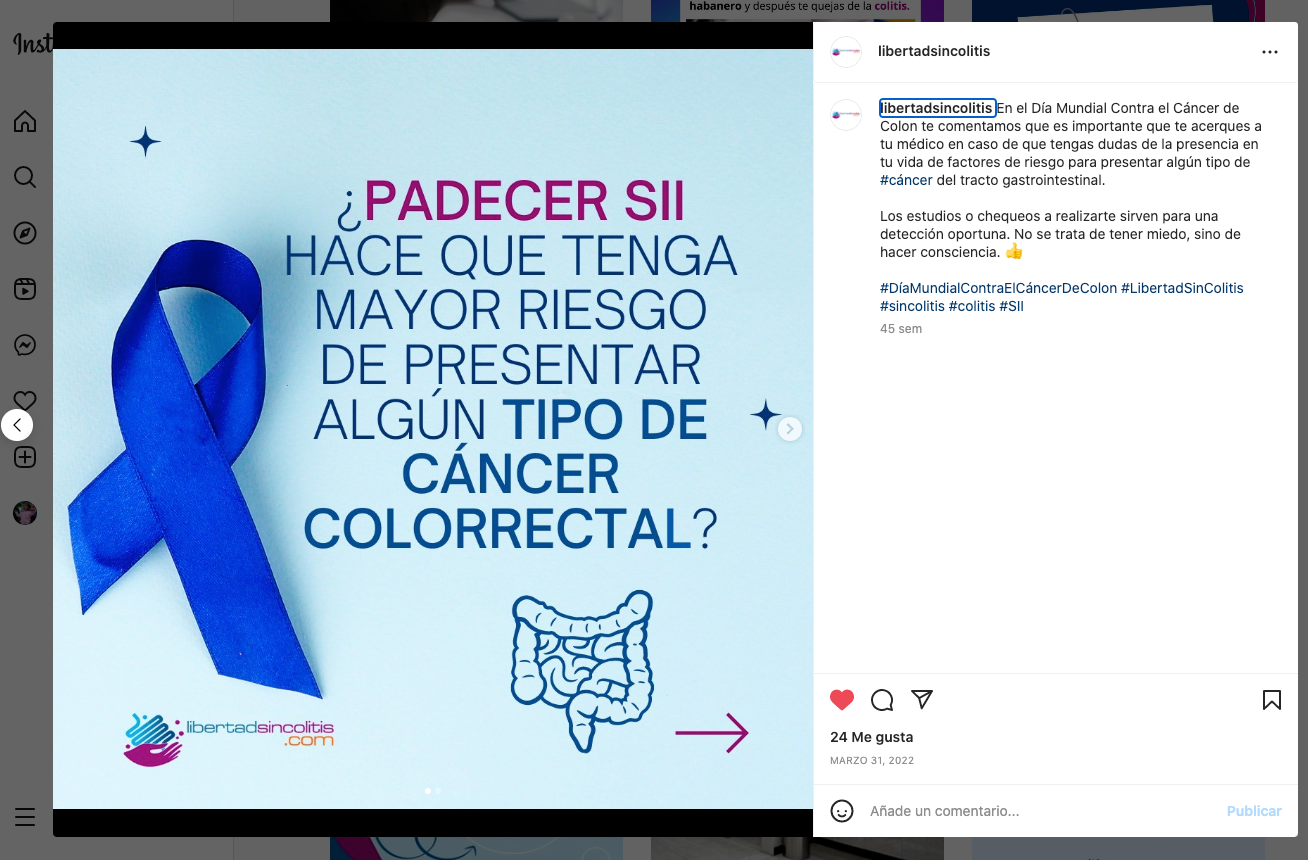This screenshot has width=1308, height=860.
Task: Open the Home icon in sidebar
Action: (25, 122)
